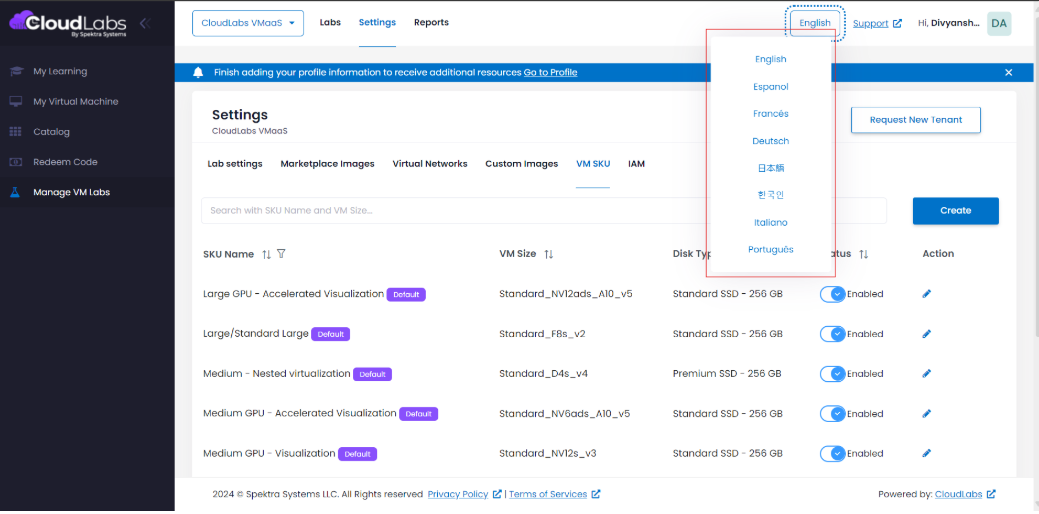Edit Large GPU - Accelerated Visualization SKU
Screen dimensions: 1039x514
click(x=926, y=293)
